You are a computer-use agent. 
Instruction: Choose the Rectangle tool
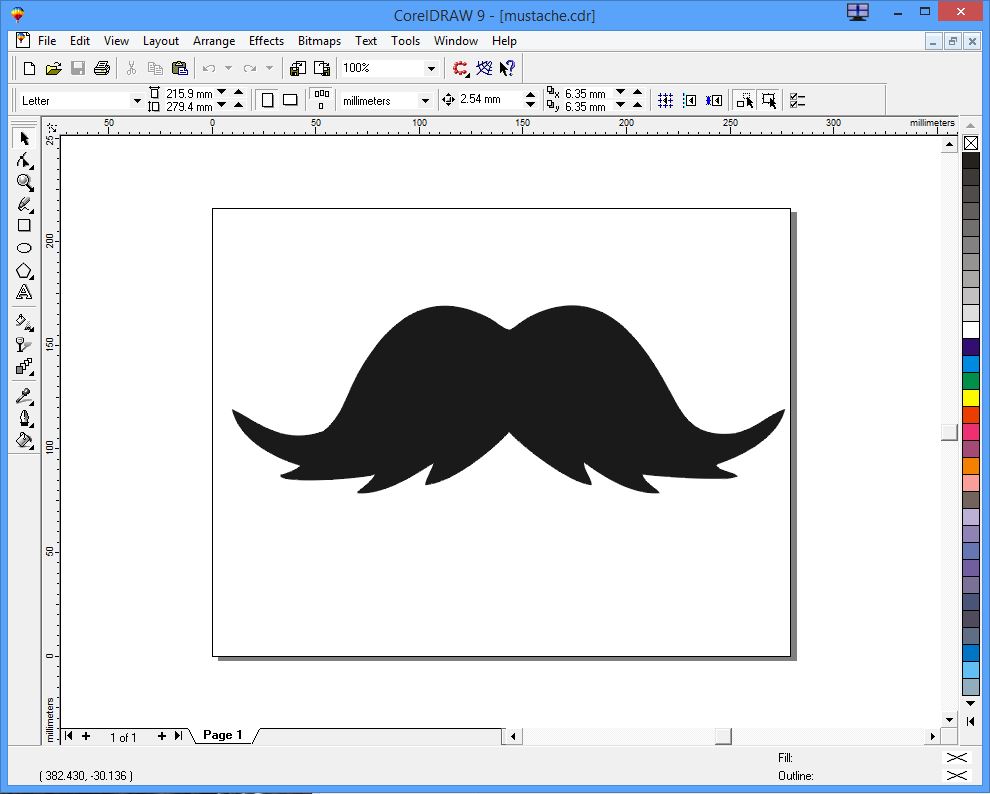(24, 225)
